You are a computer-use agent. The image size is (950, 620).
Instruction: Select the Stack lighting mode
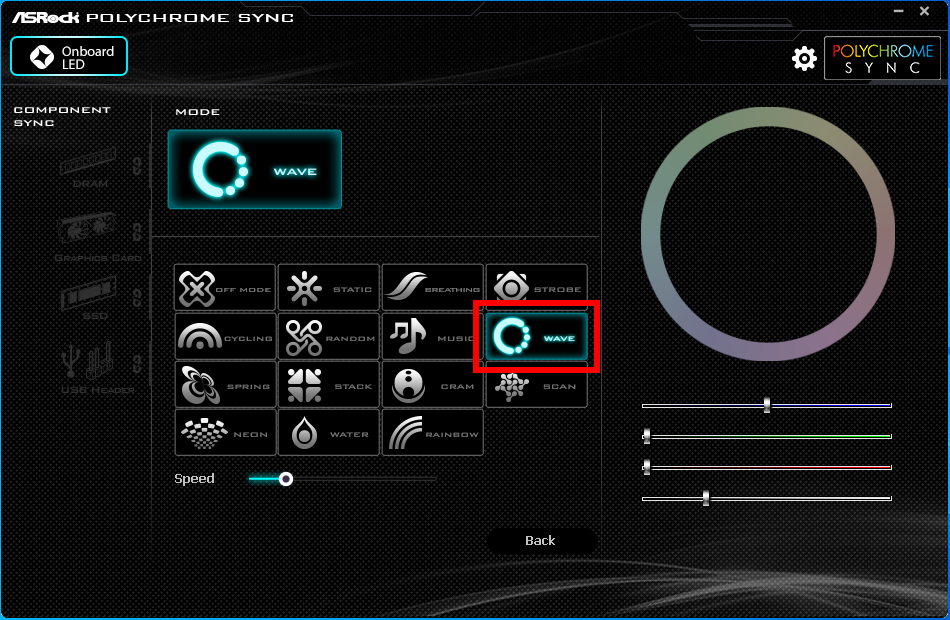328,385
